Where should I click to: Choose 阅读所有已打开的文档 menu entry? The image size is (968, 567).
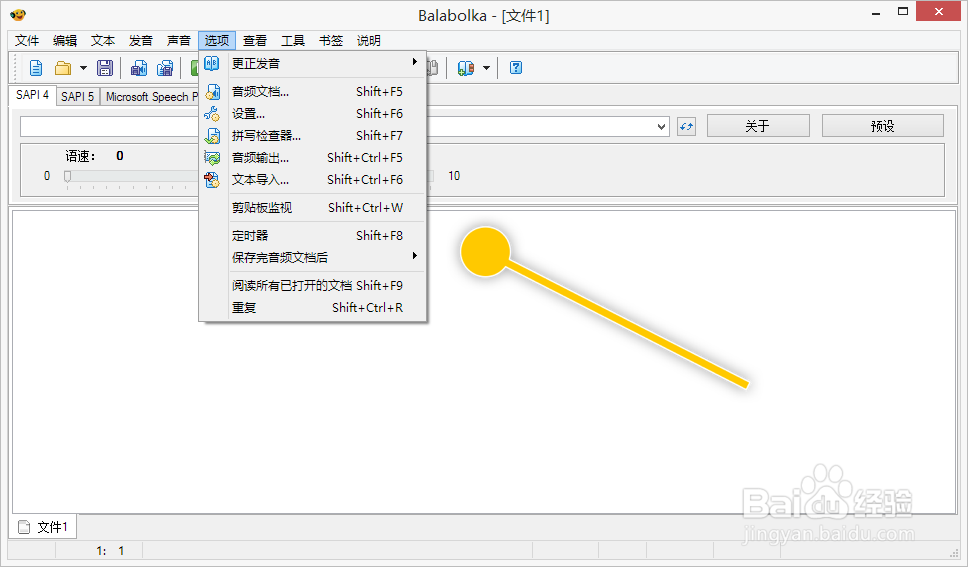click(x=312, y=286)
